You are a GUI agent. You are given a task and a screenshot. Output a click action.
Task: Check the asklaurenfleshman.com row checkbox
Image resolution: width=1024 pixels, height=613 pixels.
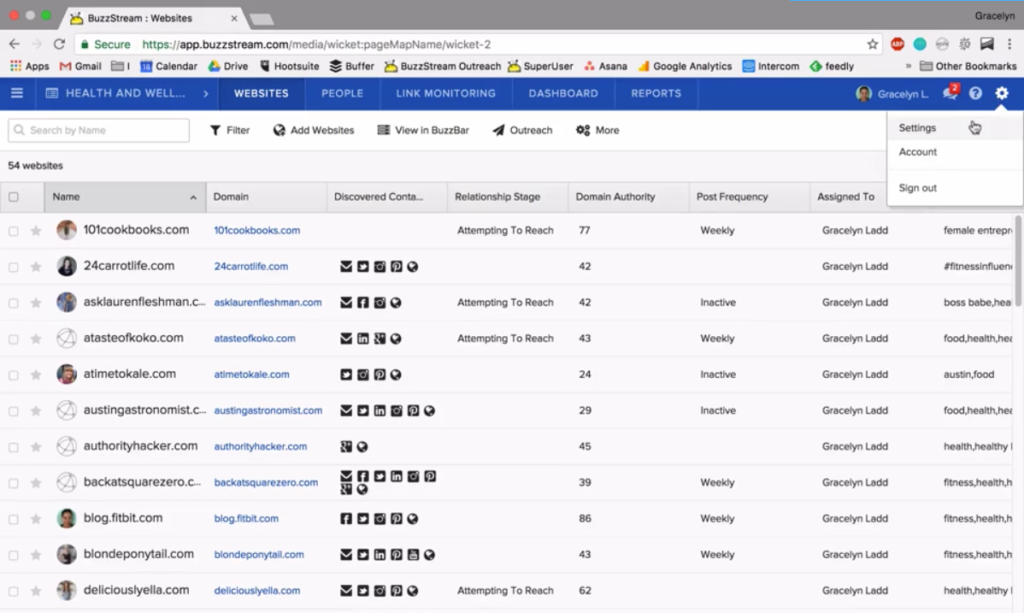(13, 303)
